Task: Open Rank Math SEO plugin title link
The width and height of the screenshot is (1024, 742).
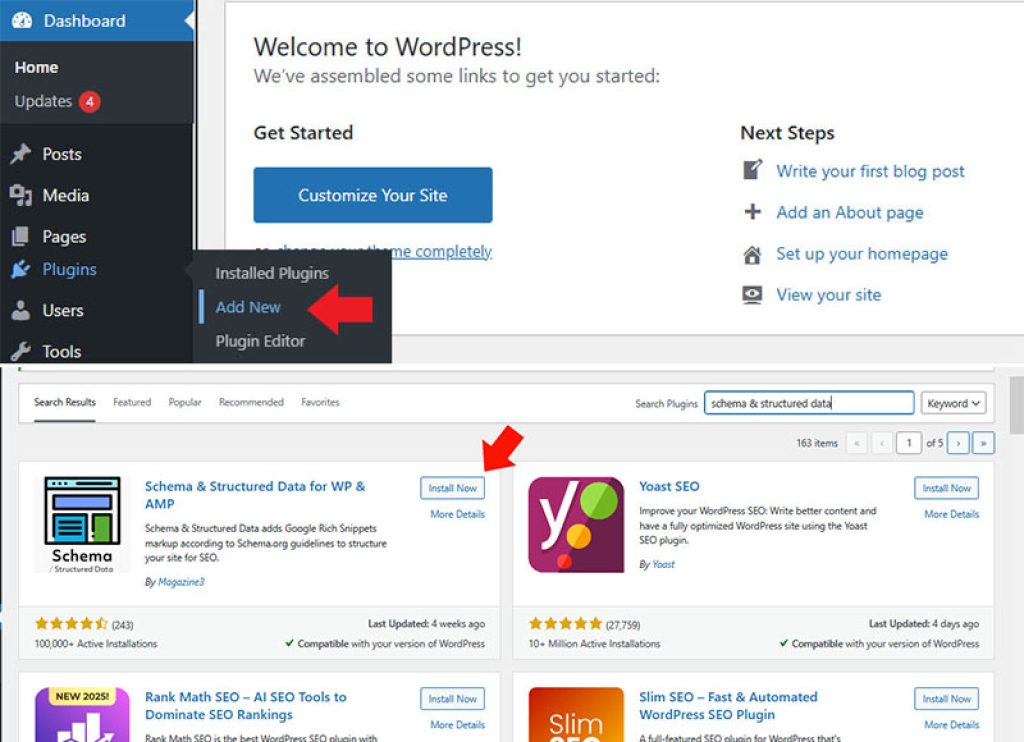Action: pyautogui.click(x=246, y=705)
